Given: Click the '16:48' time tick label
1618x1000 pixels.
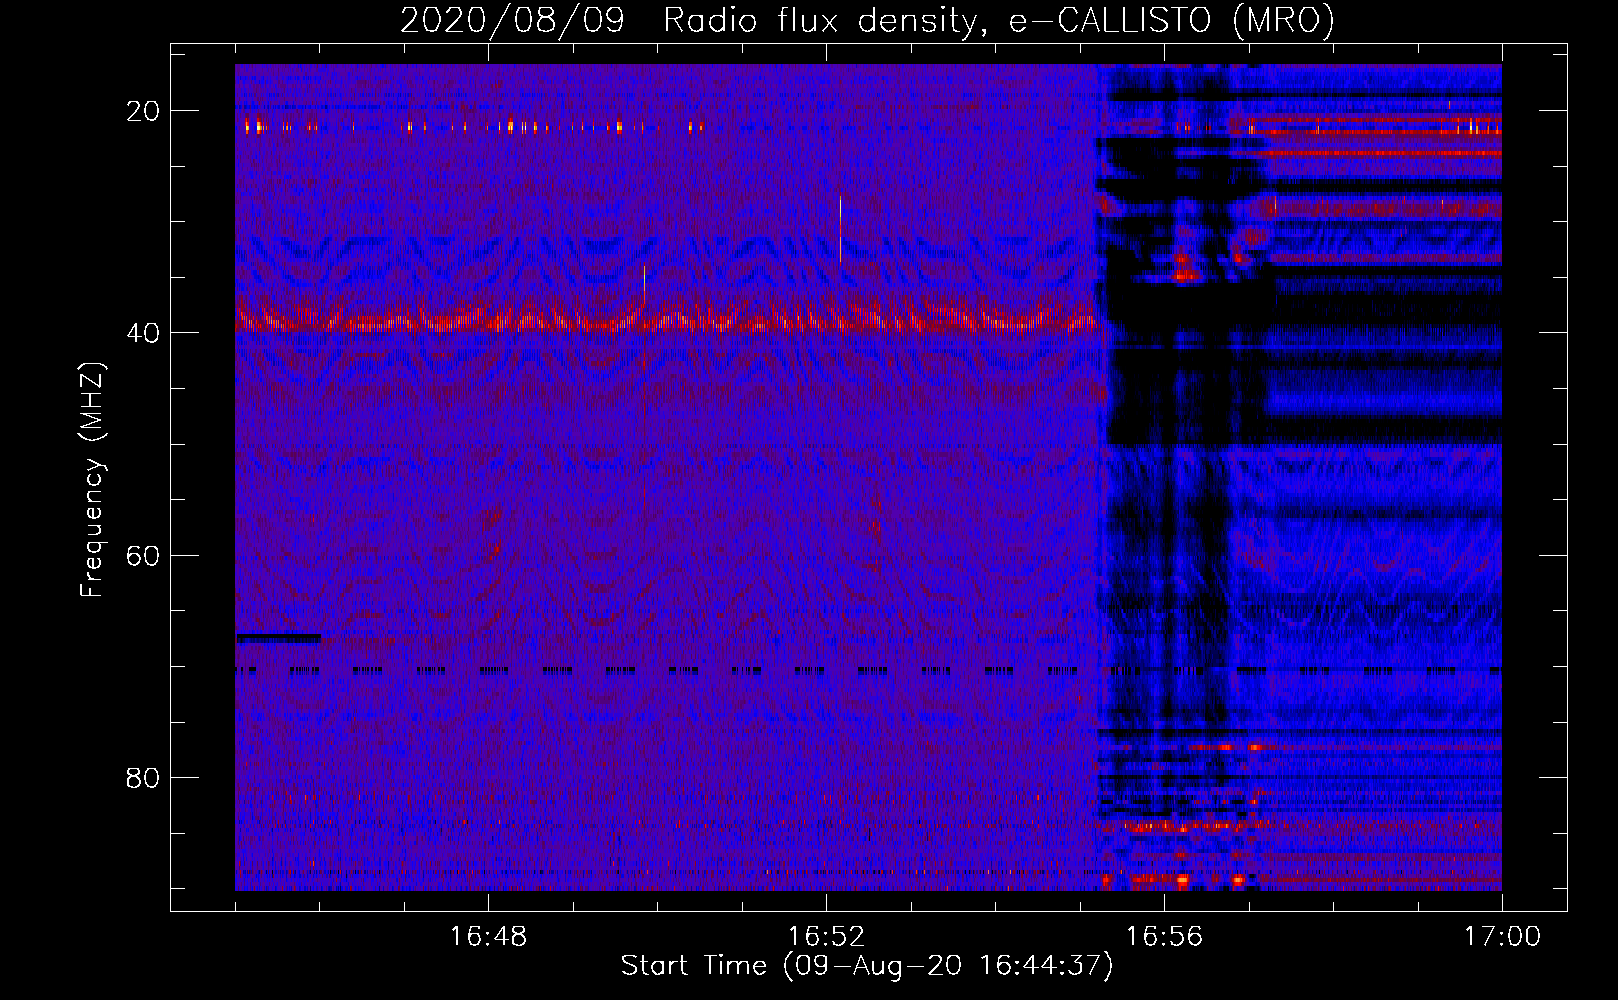Looking at the screenshot, I should (x=488, y=937).
